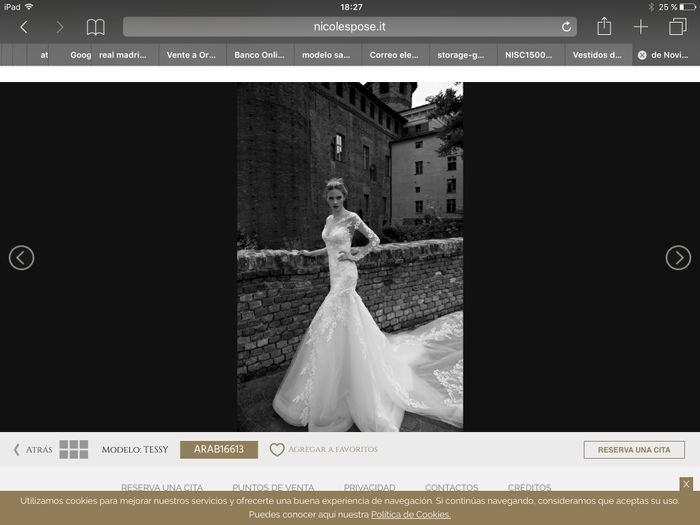Click Agregar a Favoritos link
Viewport: 700px width, 525px height.
(x=333, y=449)
